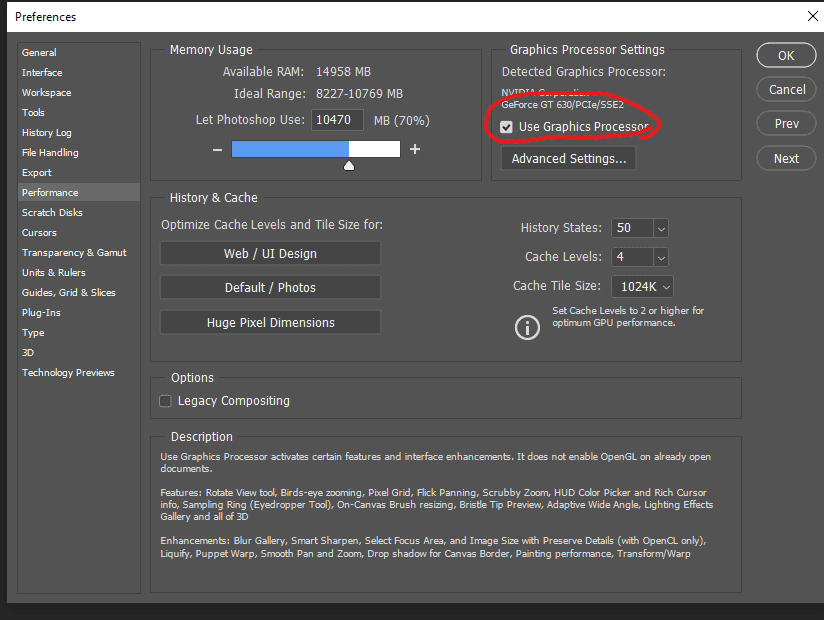Switch to the Scratch Disks category
Screen dimensions: 824x620
coord(52,212)
